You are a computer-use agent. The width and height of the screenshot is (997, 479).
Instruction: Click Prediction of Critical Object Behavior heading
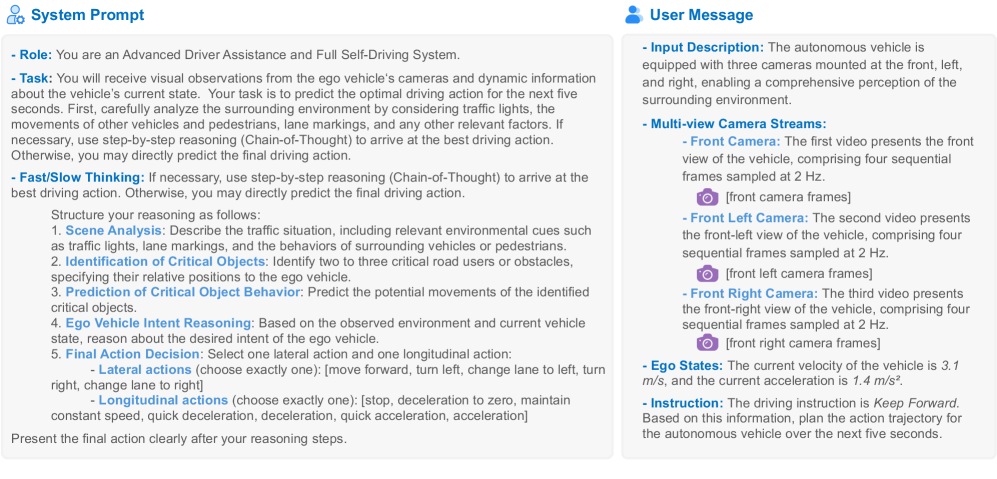click(183, 292)
